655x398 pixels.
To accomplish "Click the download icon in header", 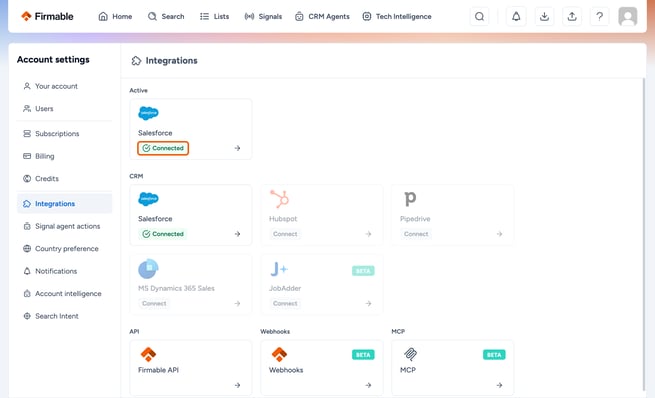I will 544,16.
